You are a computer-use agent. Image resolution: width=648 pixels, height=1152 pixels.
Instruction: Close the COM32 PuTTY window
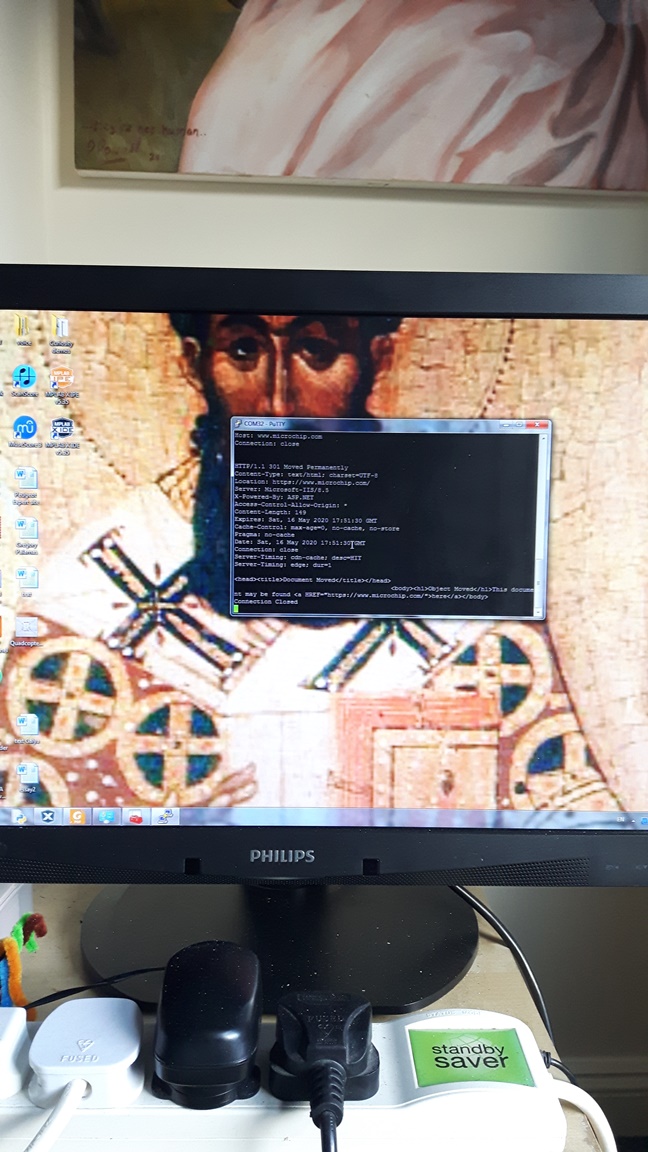tap(537, 424)
